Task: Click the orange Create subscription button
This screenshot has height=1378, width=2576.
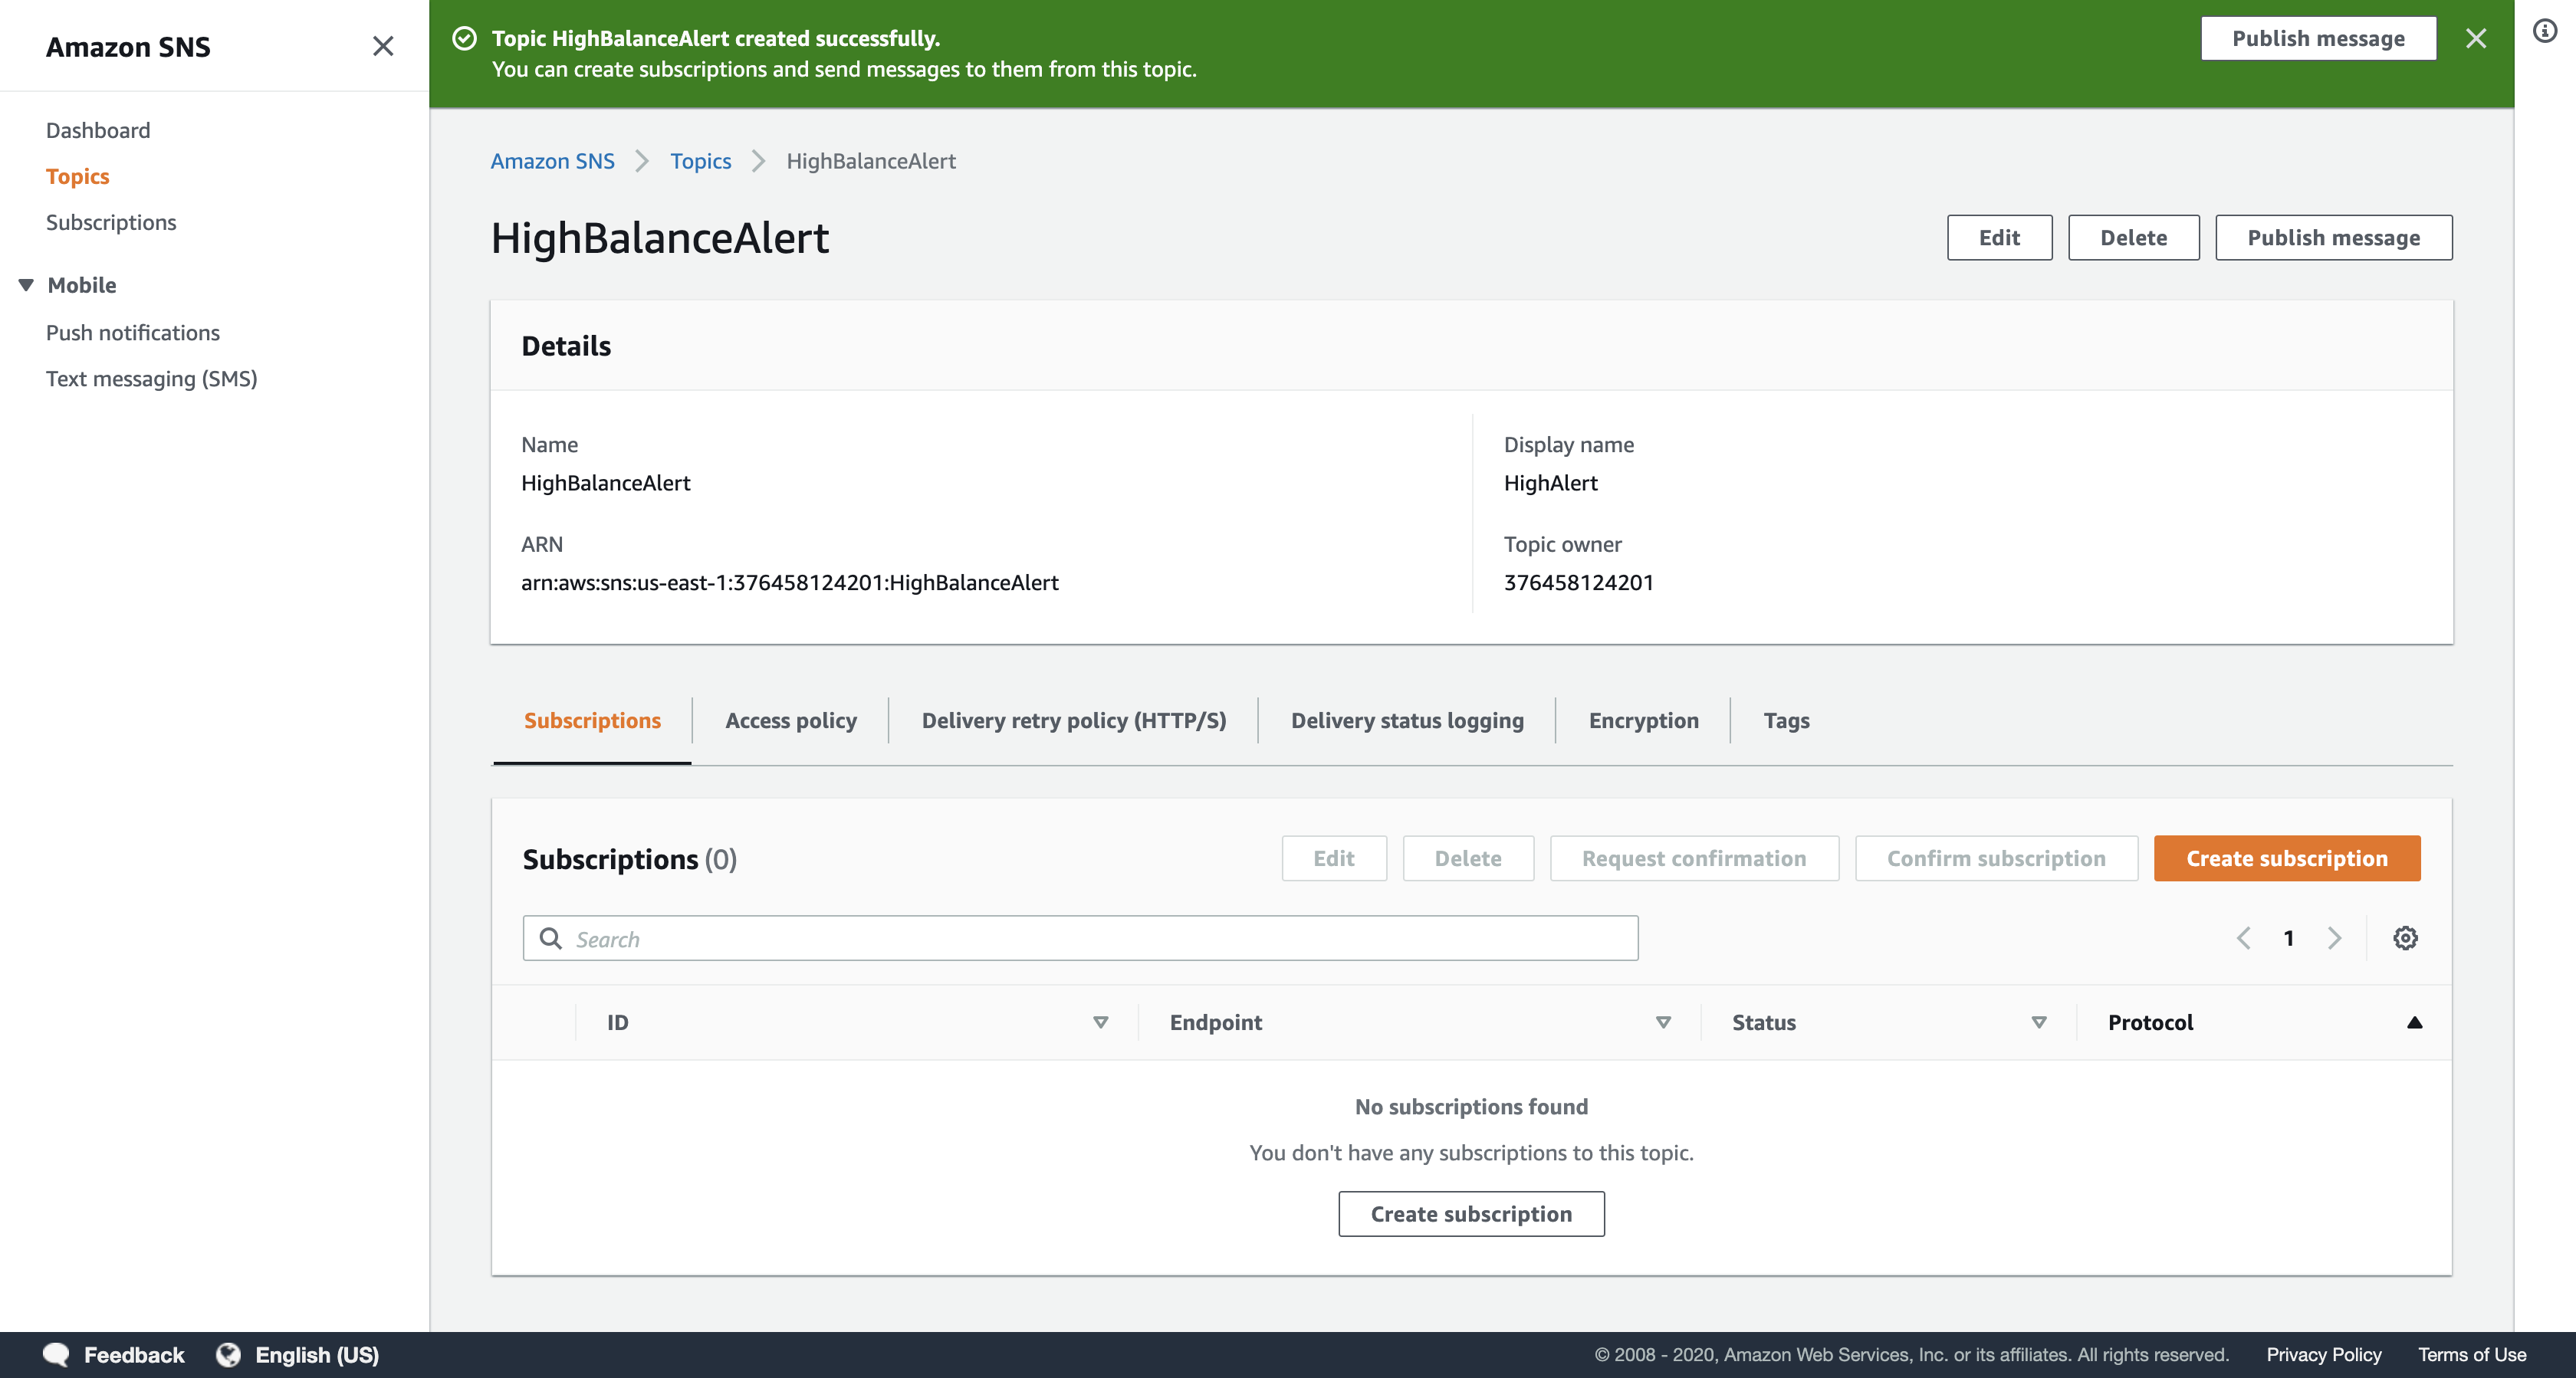Action: (2286, 858)
